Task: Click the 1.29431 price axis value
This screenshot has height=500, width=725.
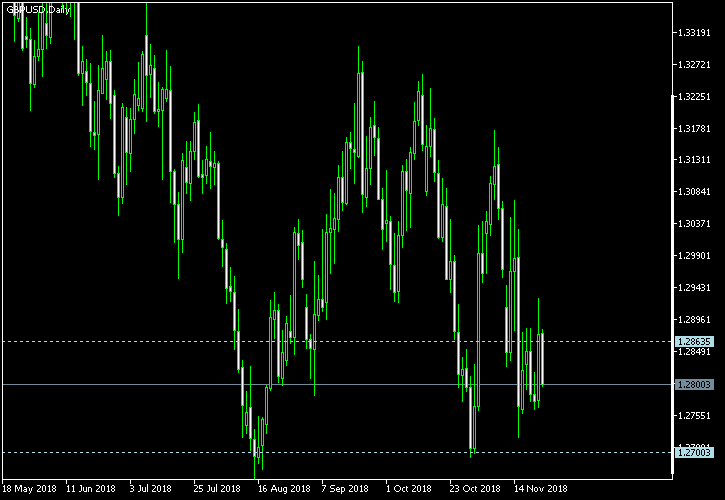Action: [694, 288]
